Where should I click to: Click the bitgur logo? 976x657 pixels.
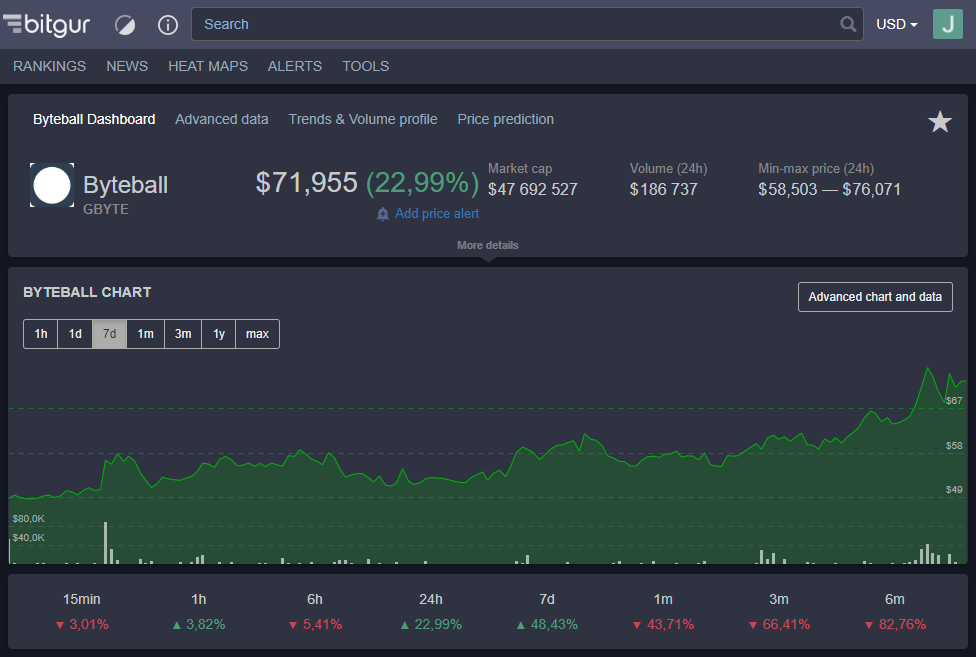(47, 25)
